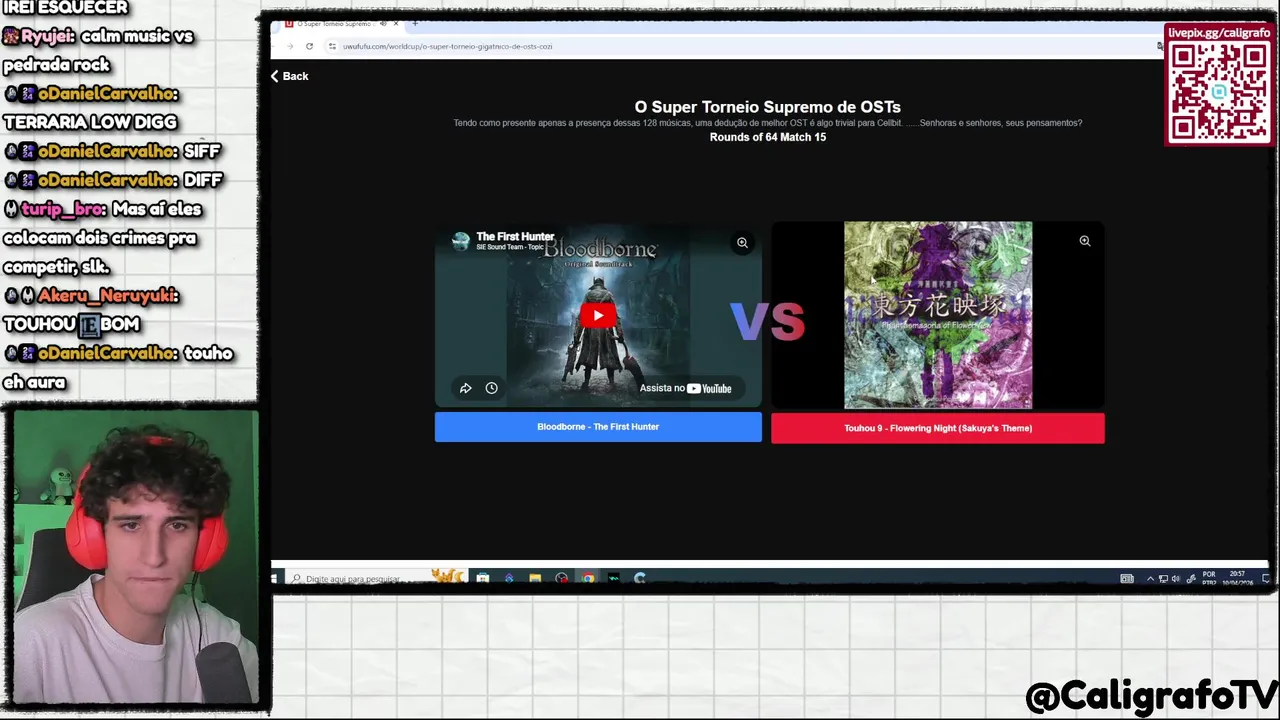Click the Windows search box
The height and width of the screenshot is (720, 1280).
click(x=375, y=578)
